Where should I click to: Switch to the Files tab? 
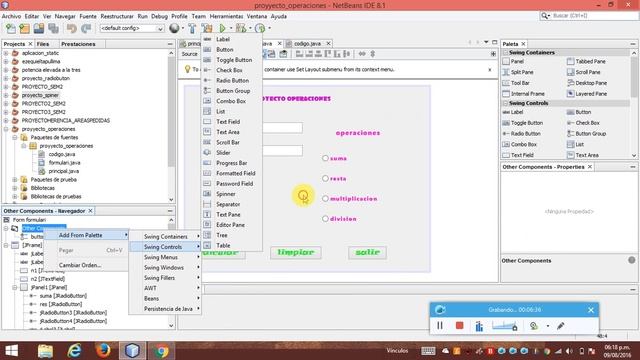[x=43, y=44]
